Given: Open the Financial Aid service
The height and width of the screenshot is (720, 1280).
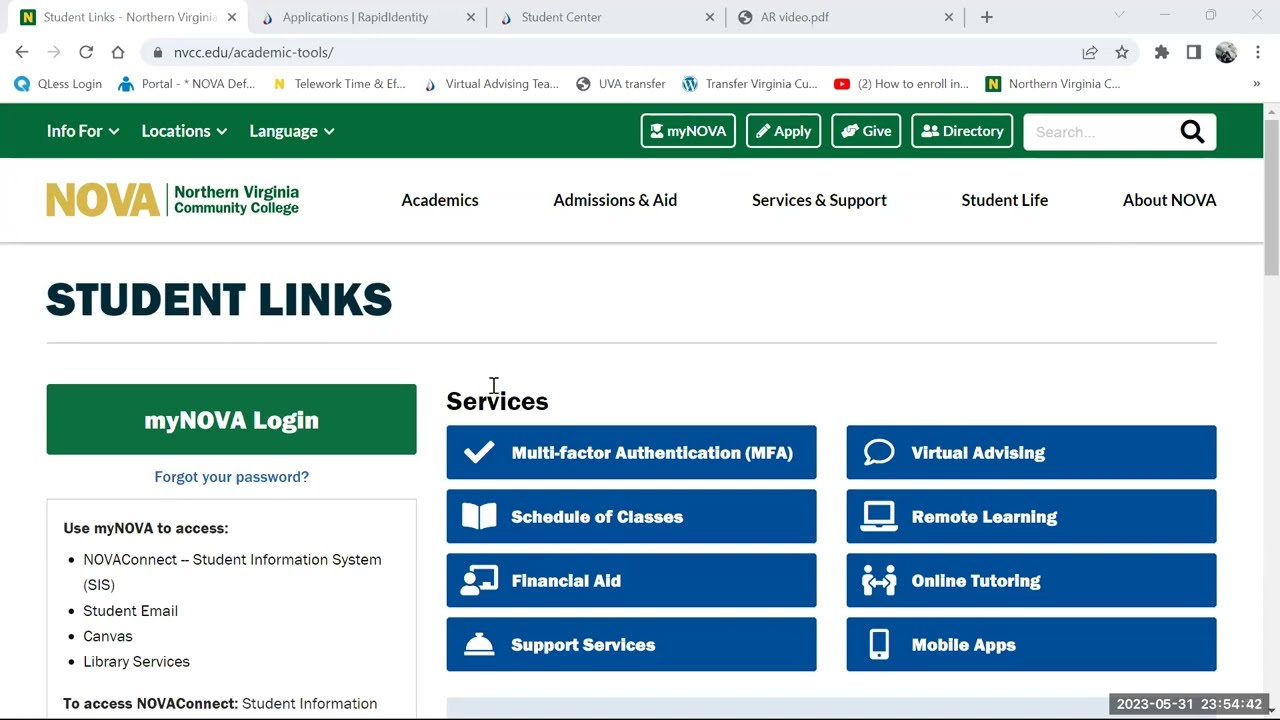Looking at the screenshot, I should (631, 580).
